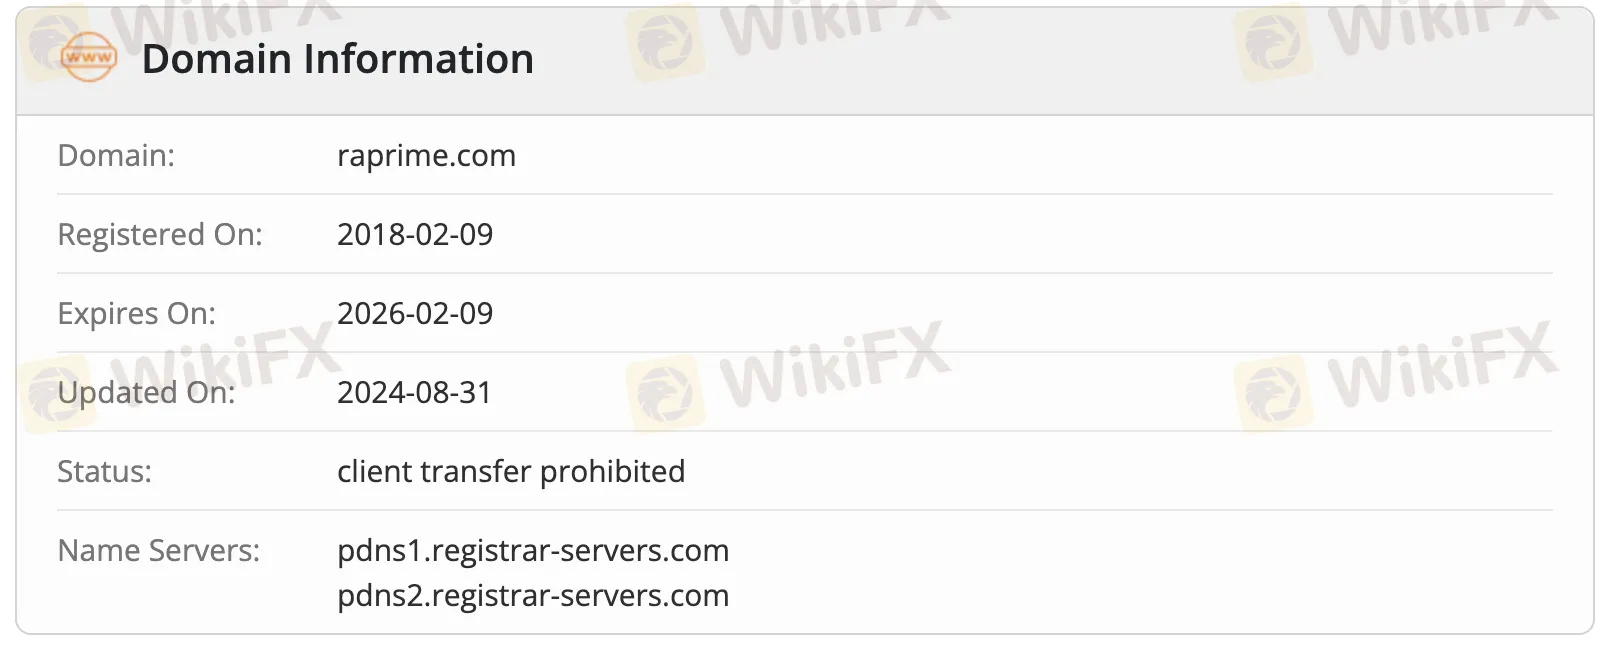Click WikiFX lion logo at far right of Updated row
The image size is (1612, 646).
1272,393
